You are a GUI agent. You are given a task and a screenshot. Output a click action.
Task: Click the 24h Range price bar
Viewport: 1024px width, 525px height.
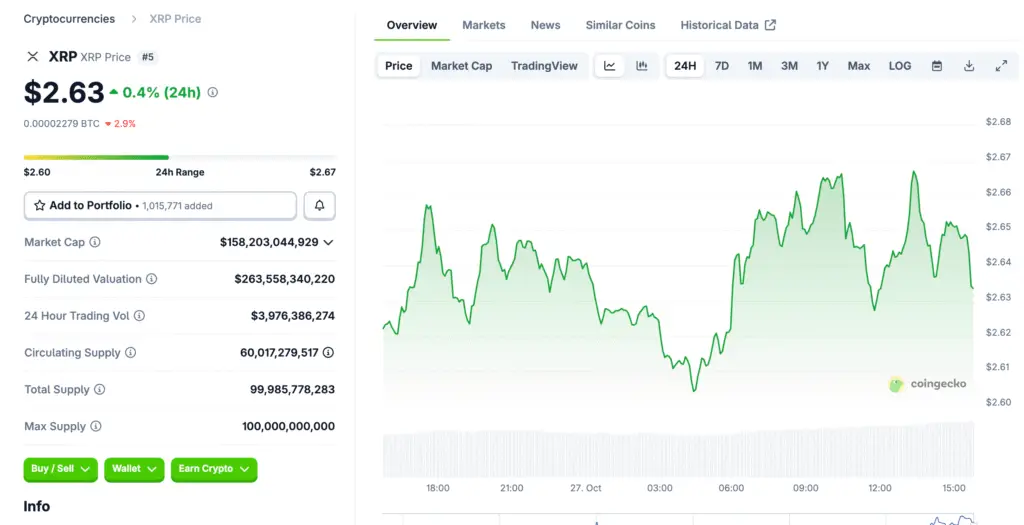tap(180, 157)
